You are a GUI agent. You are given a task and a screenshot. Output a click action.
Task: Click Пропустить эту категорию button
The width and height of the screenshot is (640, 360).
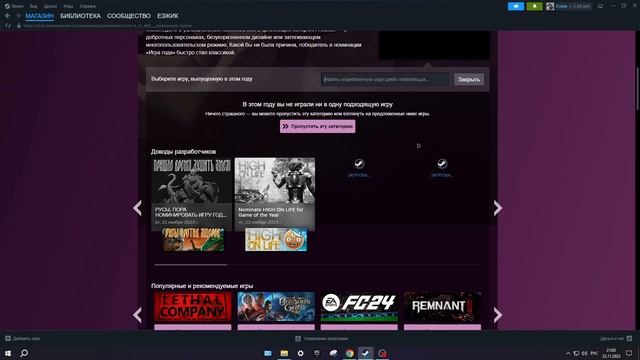click(318, 127)
